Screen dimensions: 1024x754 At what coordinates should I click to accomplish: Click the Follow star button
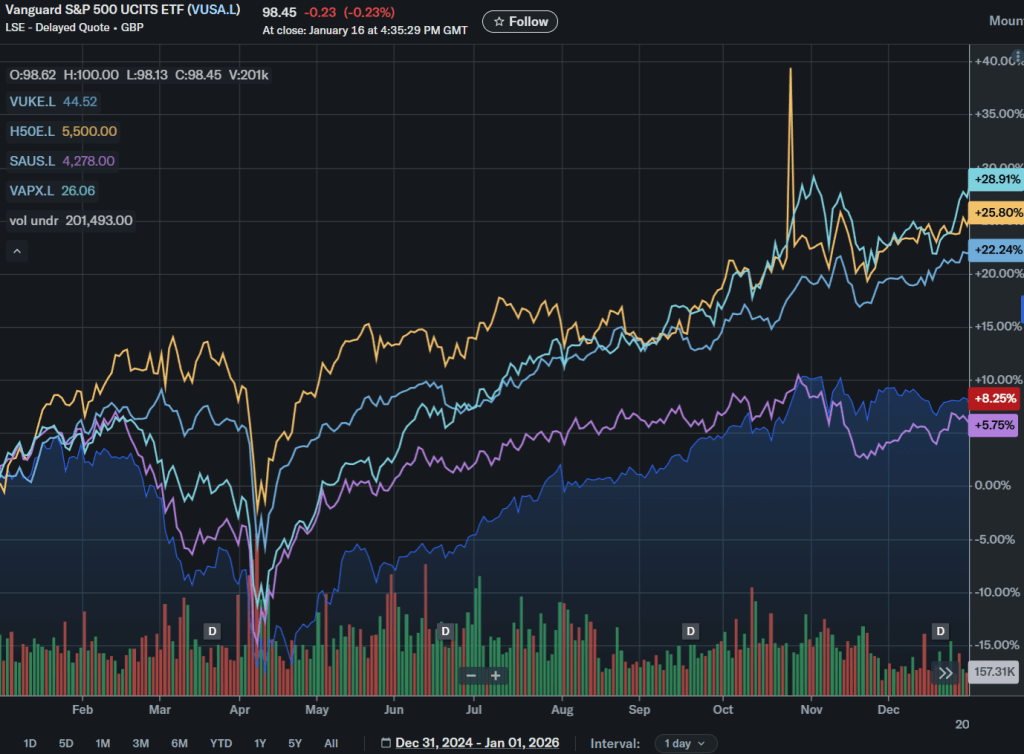pos(520,21)
